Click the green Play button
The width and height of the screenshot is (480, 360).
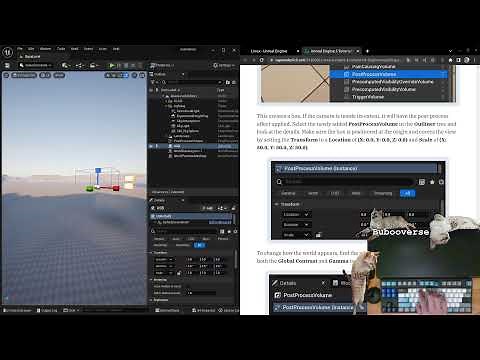click(112, 65)
